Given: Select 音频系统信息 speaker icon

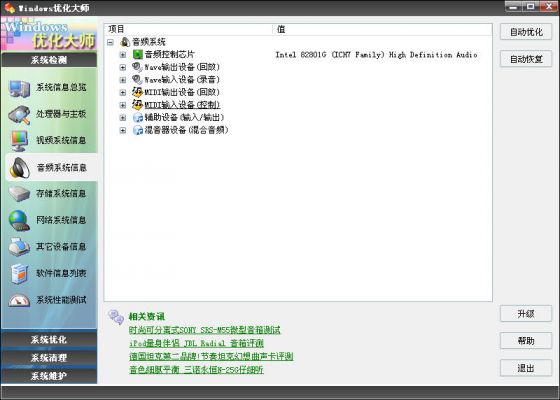Looking at the screenshot, I should (20, 168).
